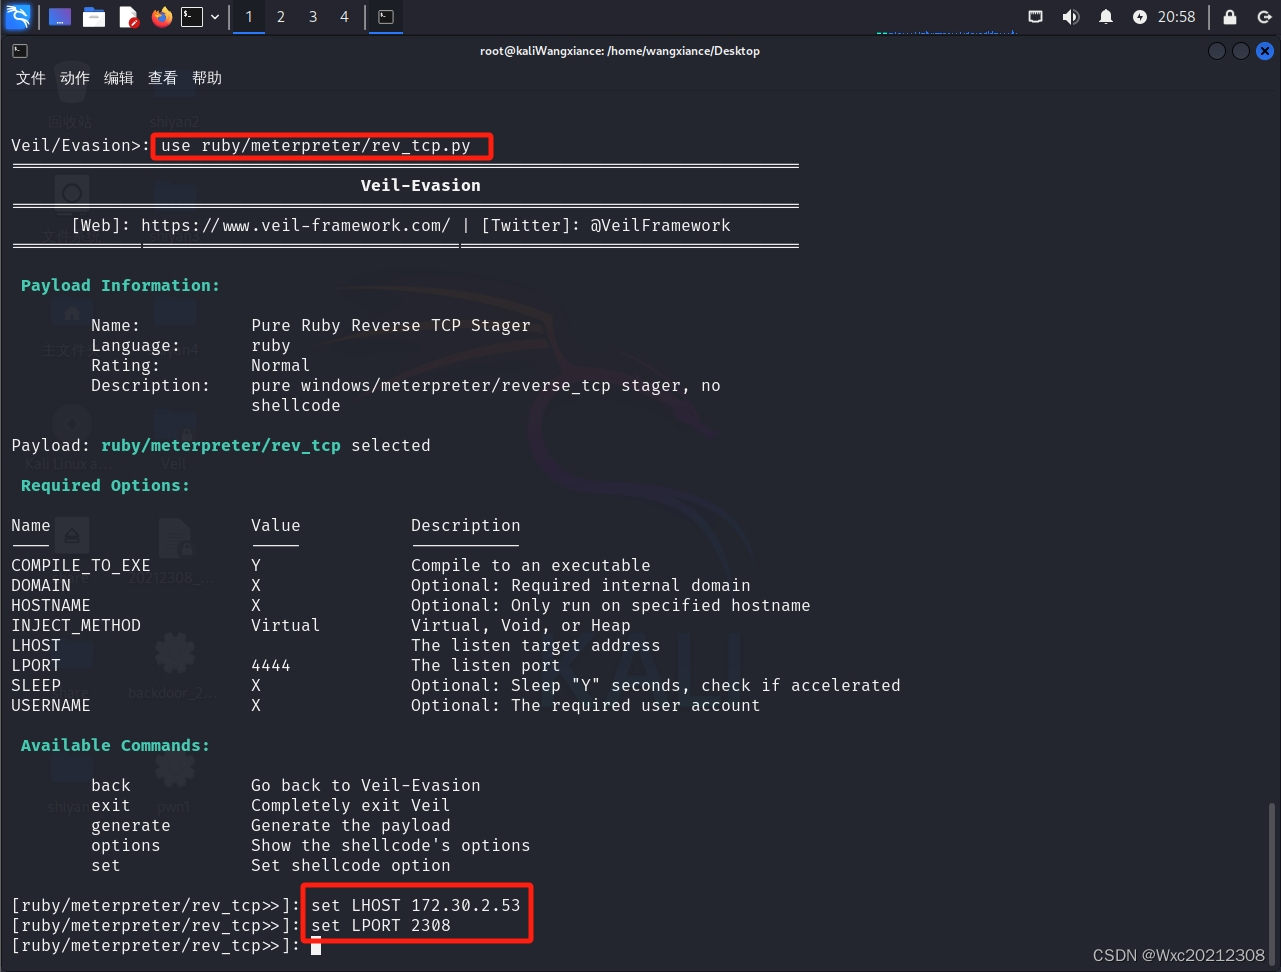The width and height of the screenshot is (1281, 972).
Task: Launch Firefox from the top panel
Action: pyautogui.click(x=162, y=17)
